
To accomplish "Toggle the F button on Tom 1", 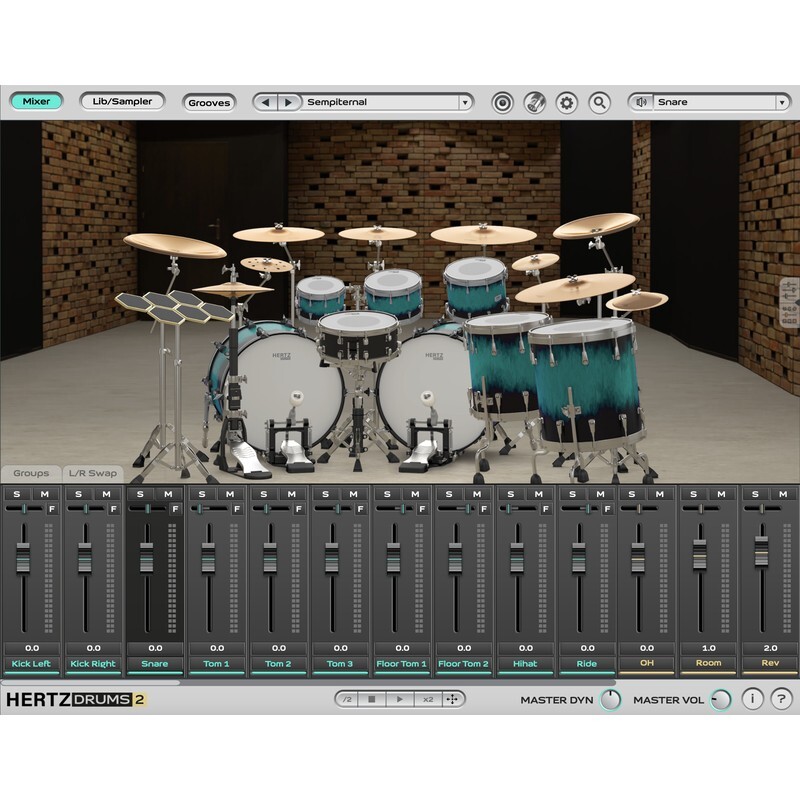I will coord(236,509).
